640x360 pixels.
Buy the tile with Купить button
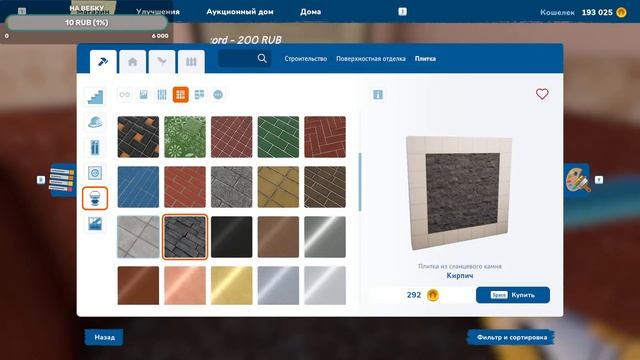[513, 295]
